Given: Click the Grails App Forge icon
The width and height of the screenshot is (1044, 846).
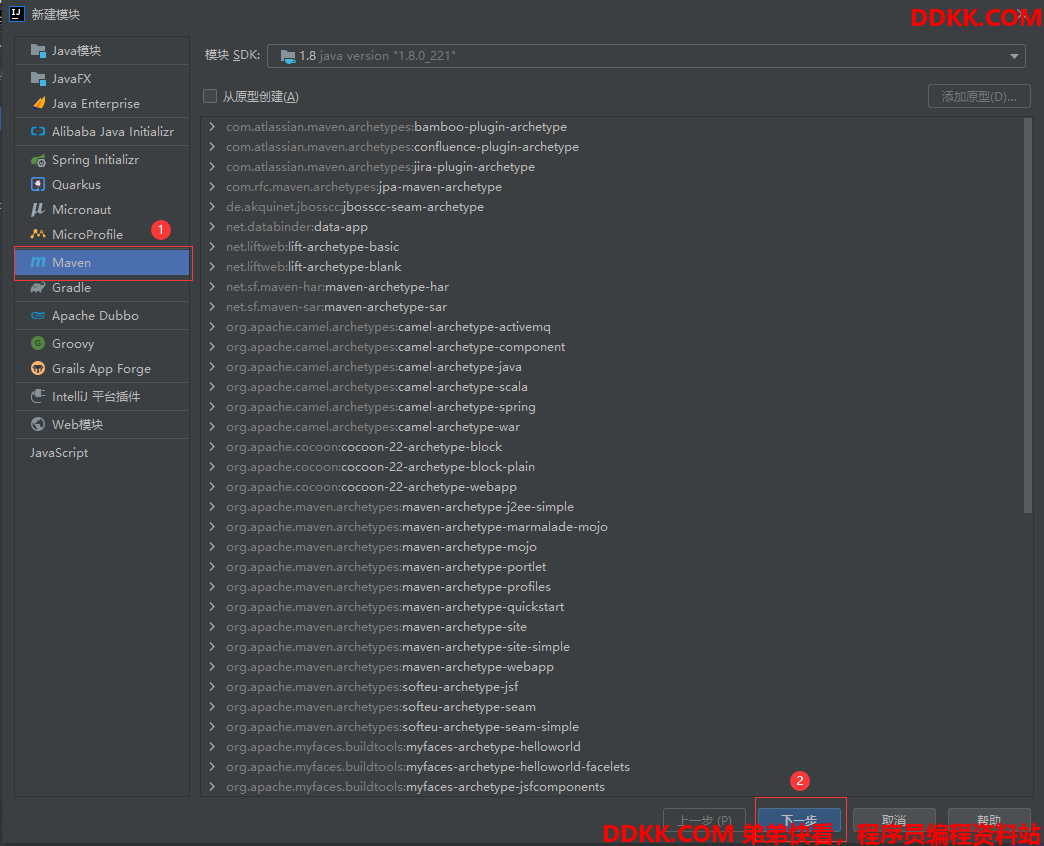Looking at the screenshot, I should 38,368.
